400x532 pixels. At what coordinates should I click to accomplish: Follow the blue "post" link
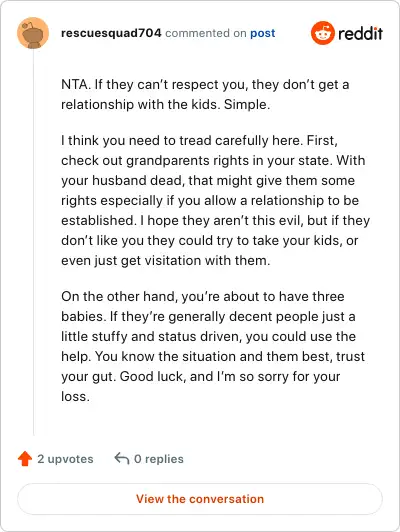click(x=263, y=33)
